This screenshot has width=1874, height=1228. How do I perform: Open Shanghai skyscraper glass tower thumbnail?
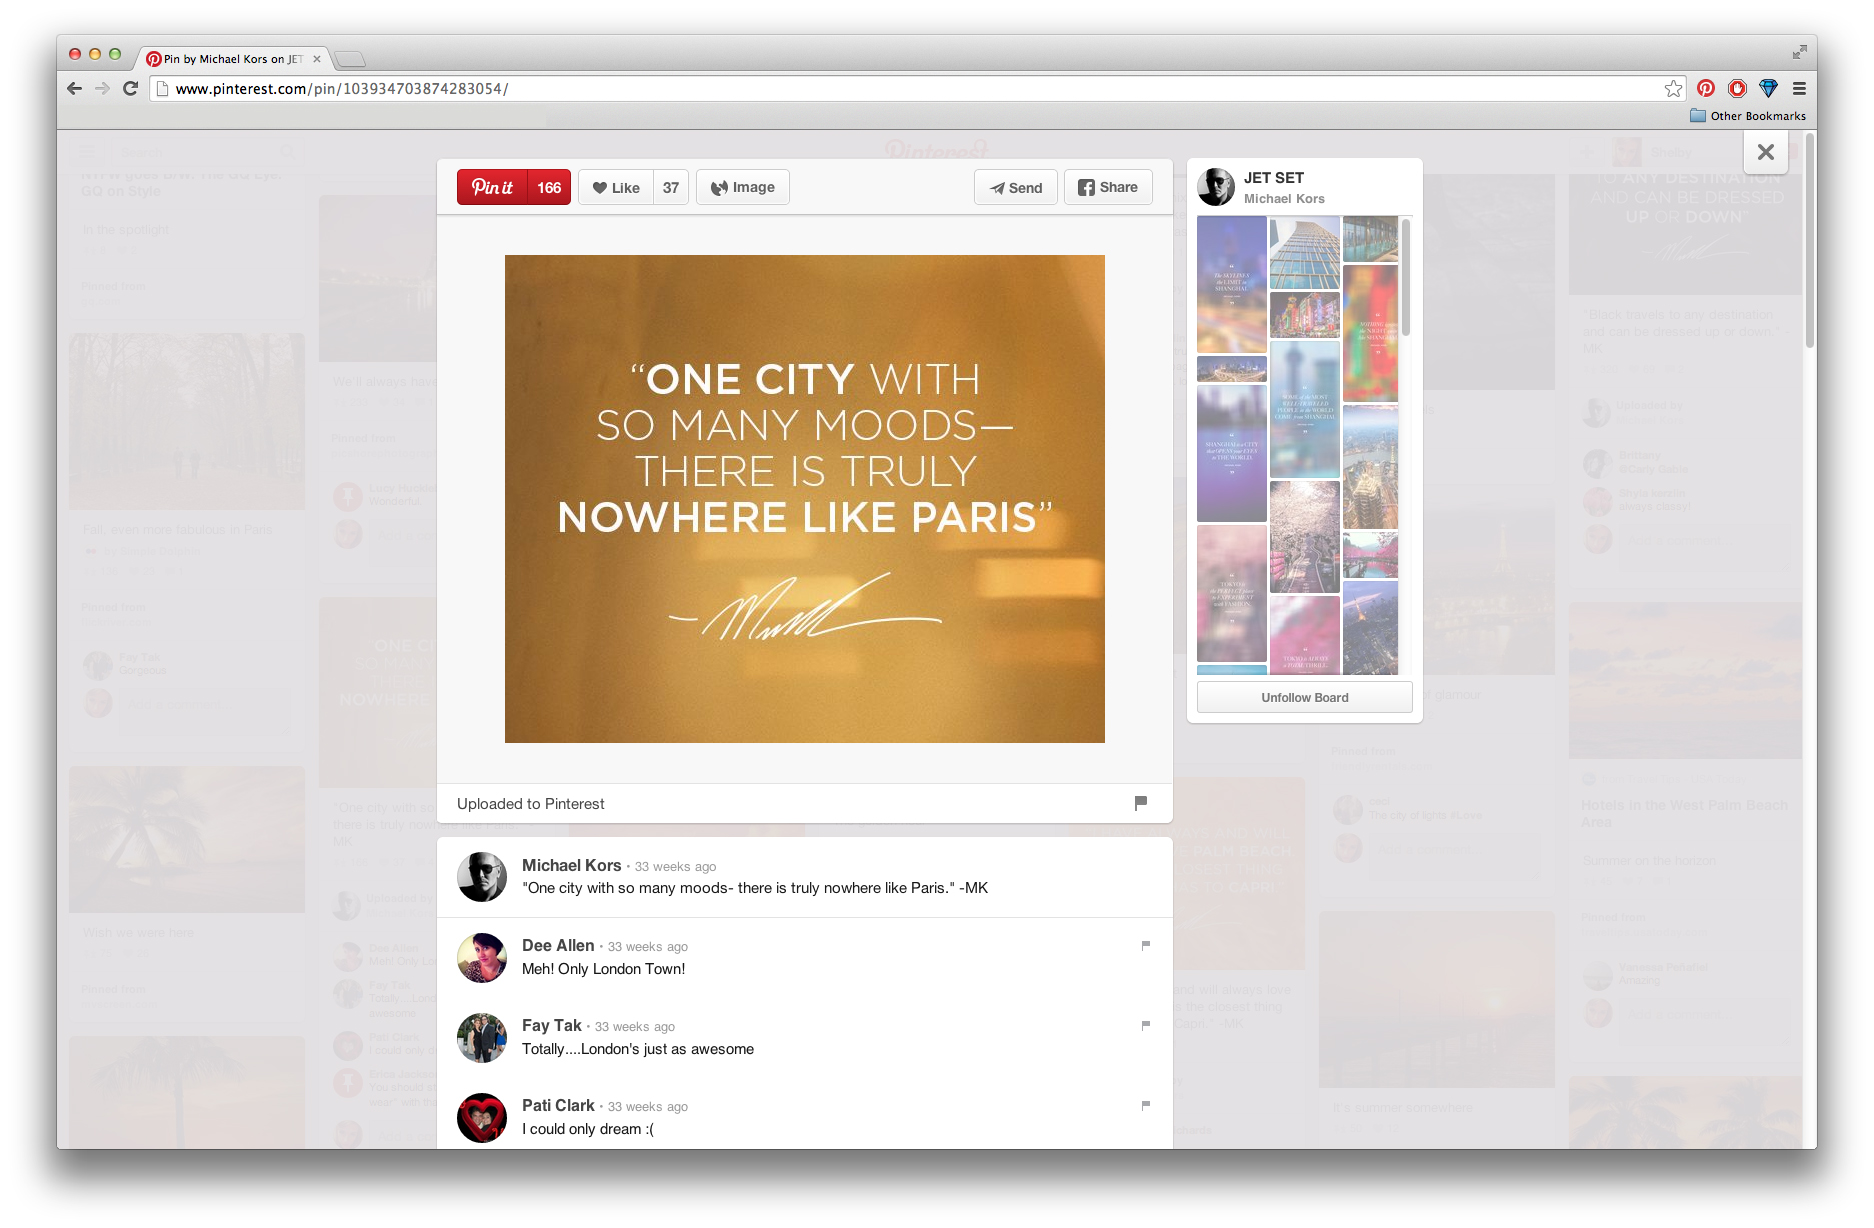(x=1305, y=253)
